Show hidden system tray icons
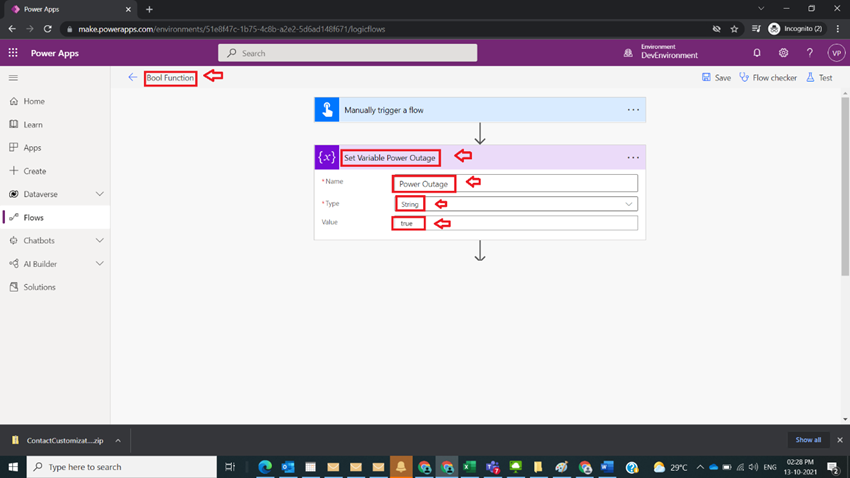 click(700, 467)
